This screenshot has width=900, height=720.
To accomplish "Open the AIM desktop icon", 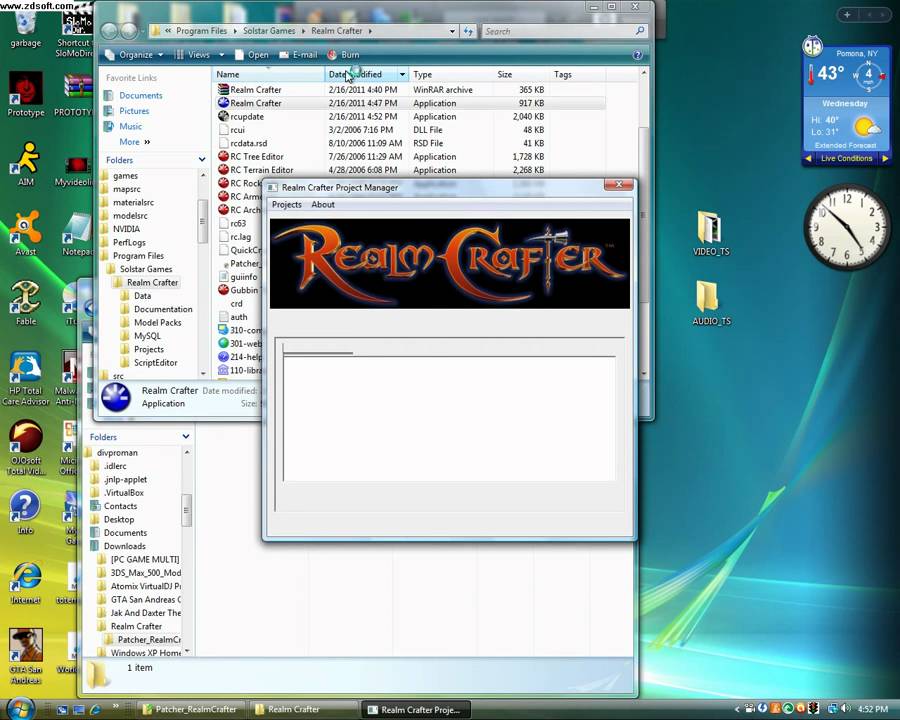I will tap(25, 165).
